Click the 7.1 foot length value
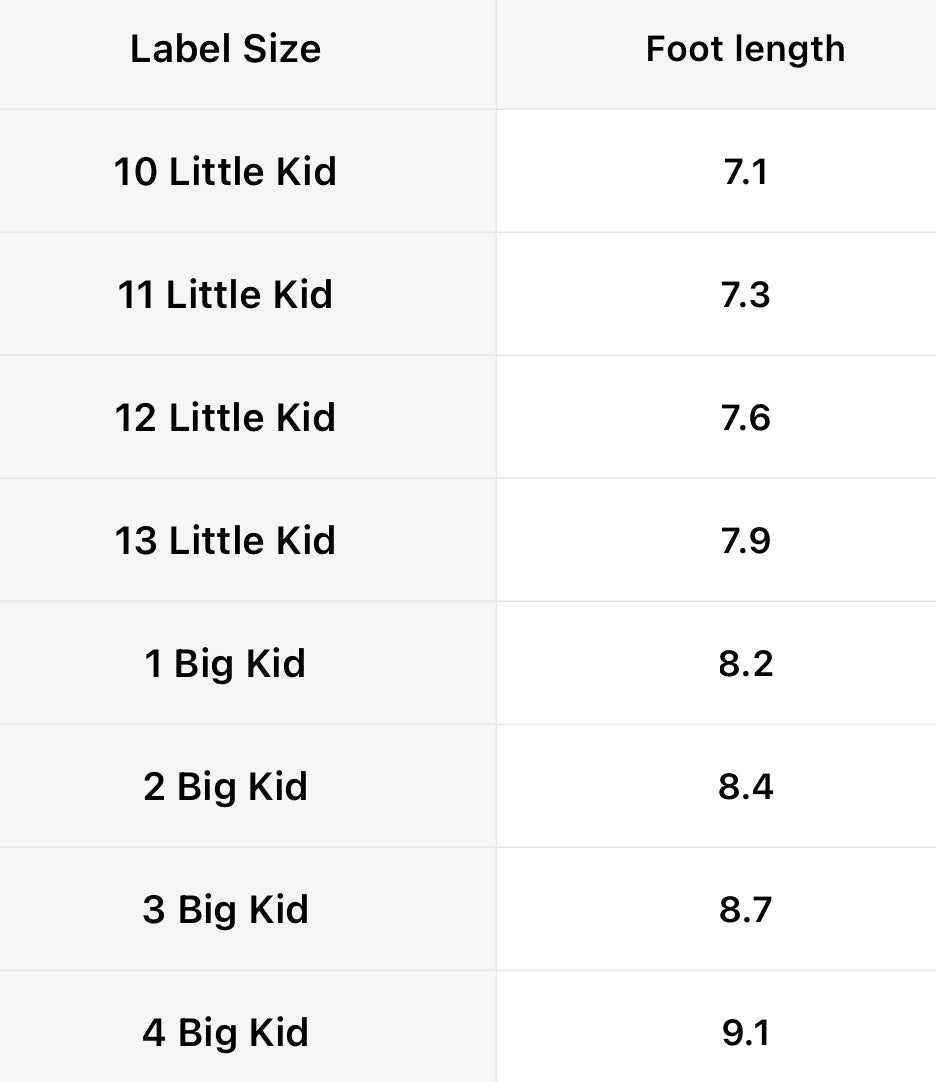 pyautogui.click(x=745, y=172)
